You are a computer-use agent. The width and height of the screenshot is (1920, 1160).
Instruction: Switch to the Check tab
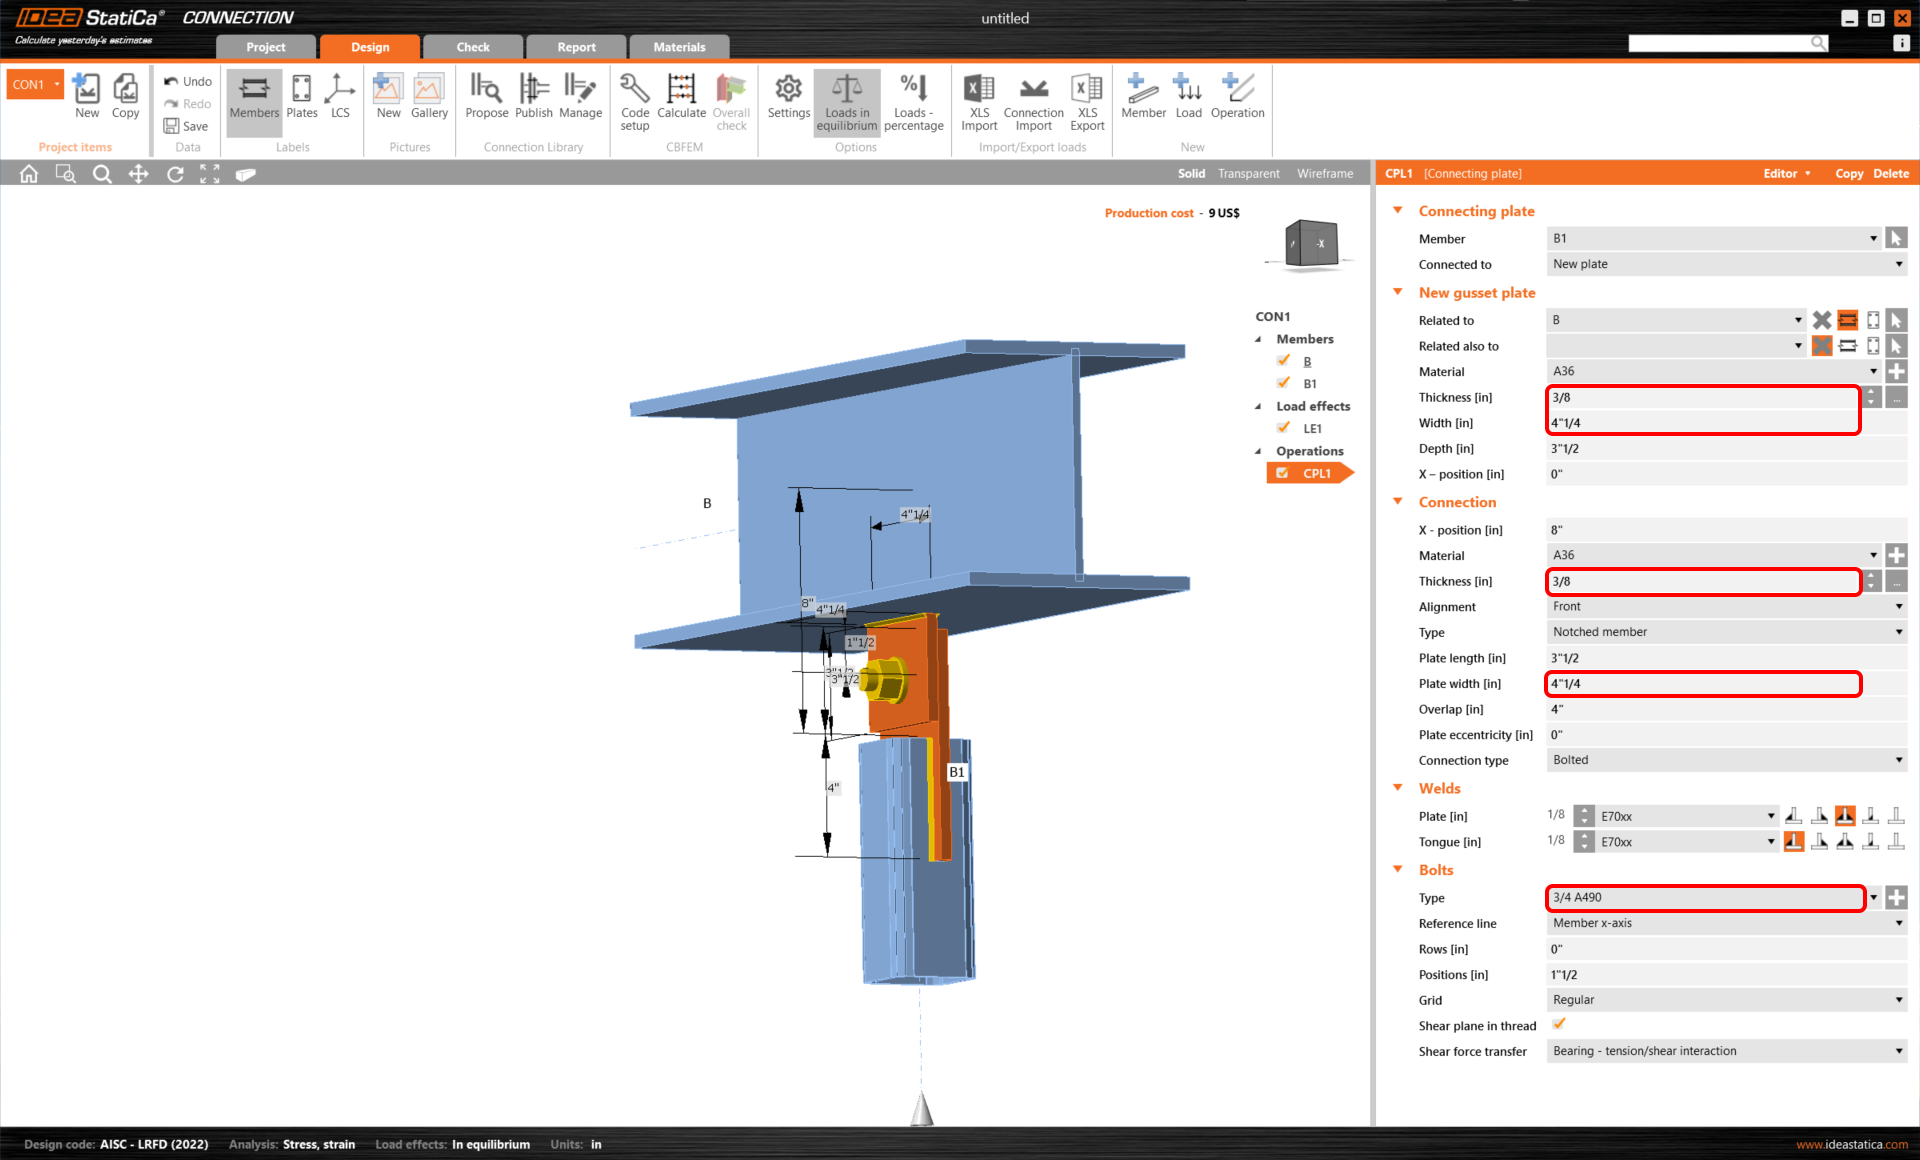click(473, 47)
